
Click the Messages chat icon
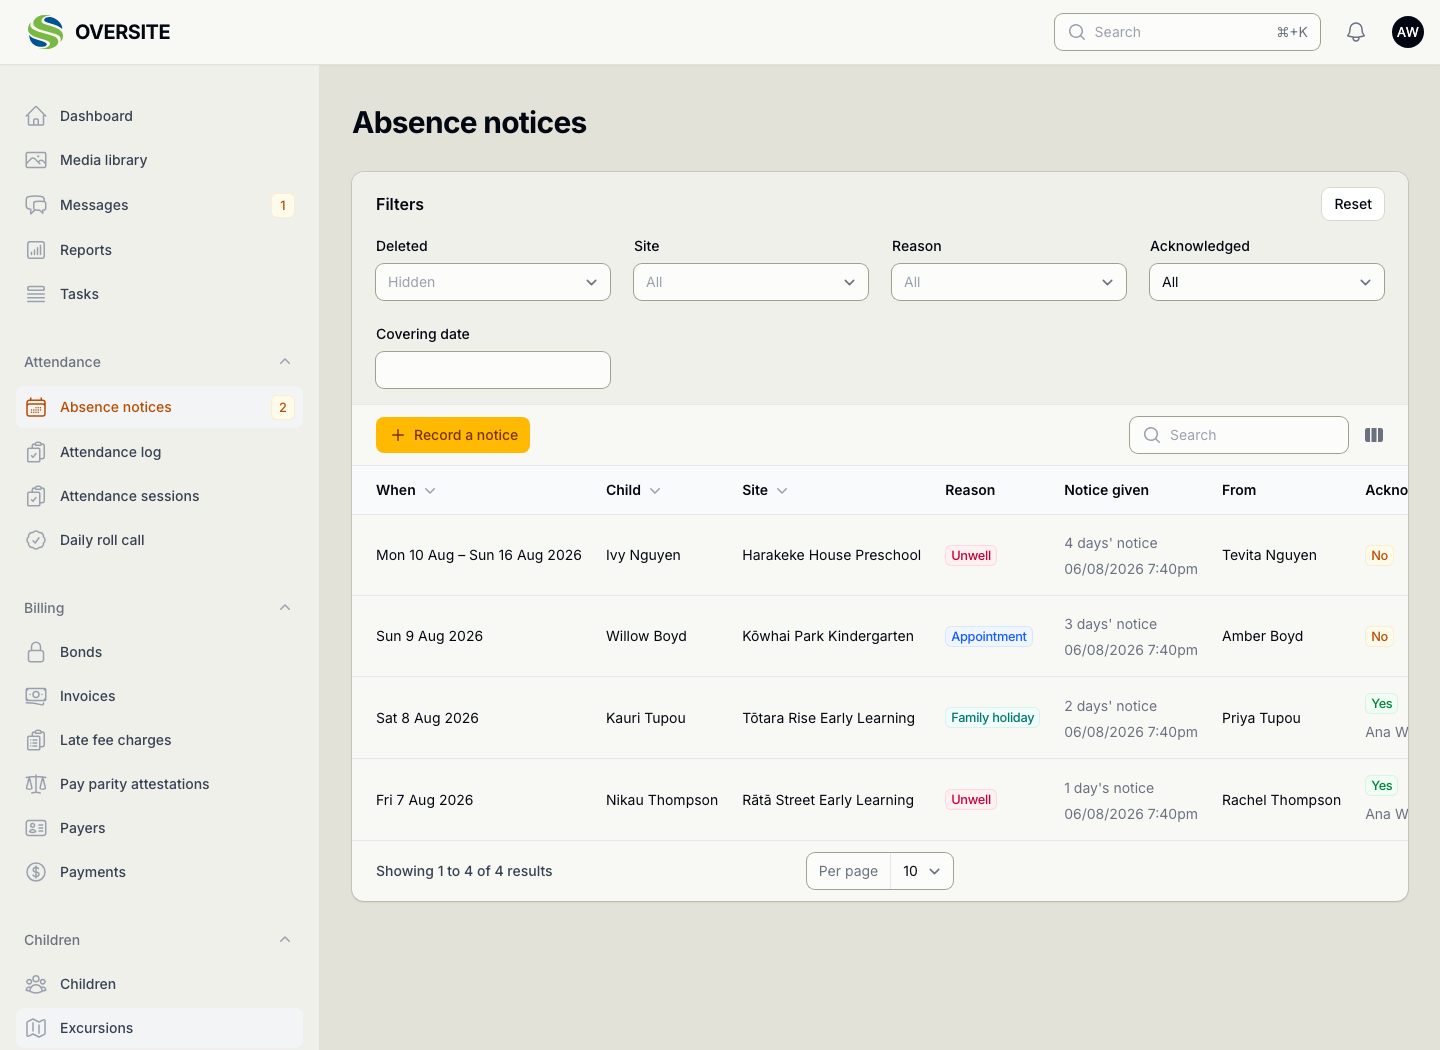pyautogui.click(x=36, y=205)
